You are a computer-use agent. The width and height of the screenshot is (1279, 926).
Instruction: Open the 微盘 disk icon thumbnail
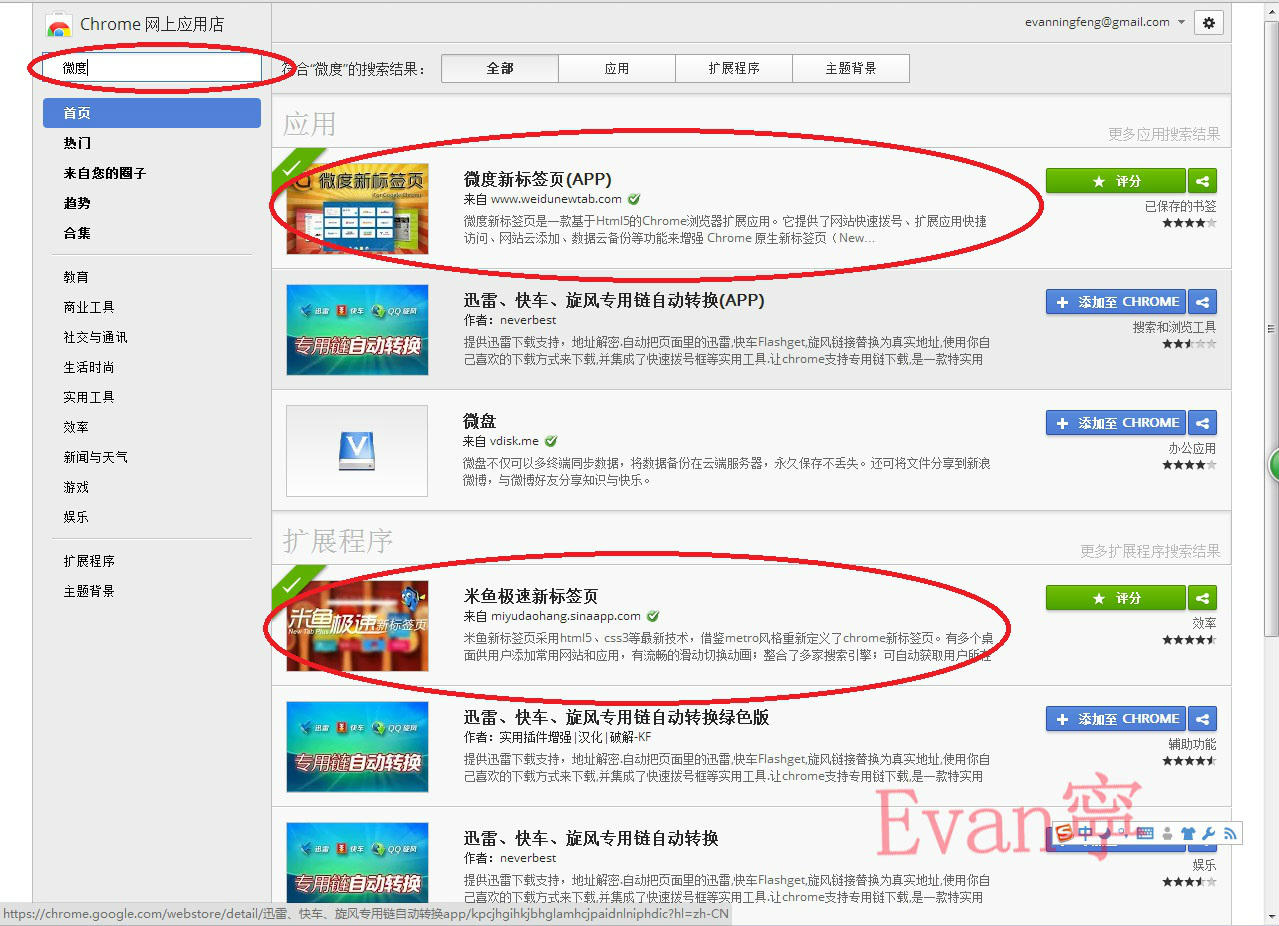coord(357,451)
